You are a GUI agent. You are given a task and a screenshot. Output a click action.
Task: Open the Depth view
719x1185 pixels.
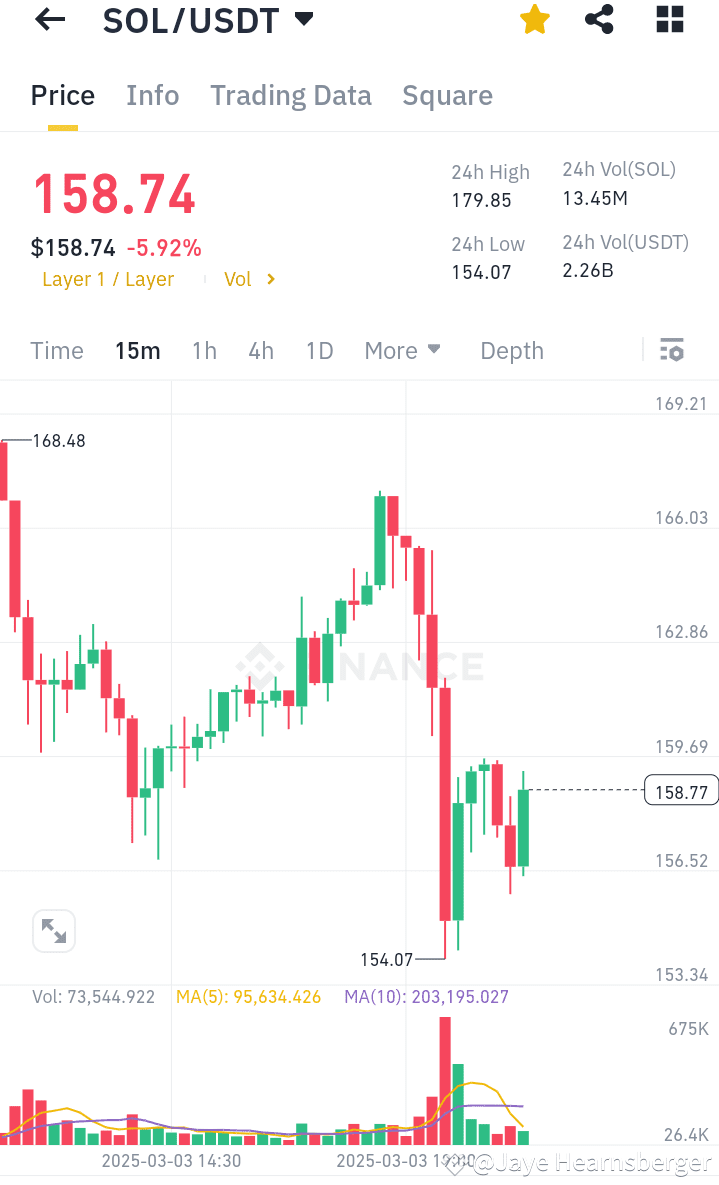pyautogui.click(x=511, y=350)
